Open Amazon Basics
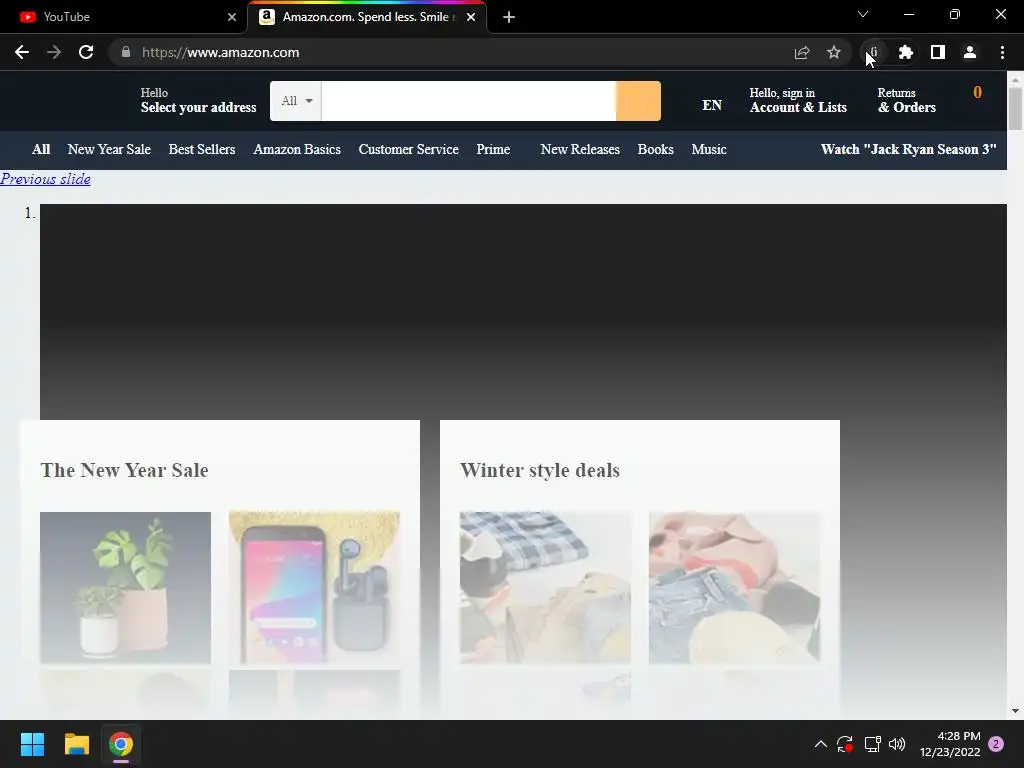 (297, 150)
